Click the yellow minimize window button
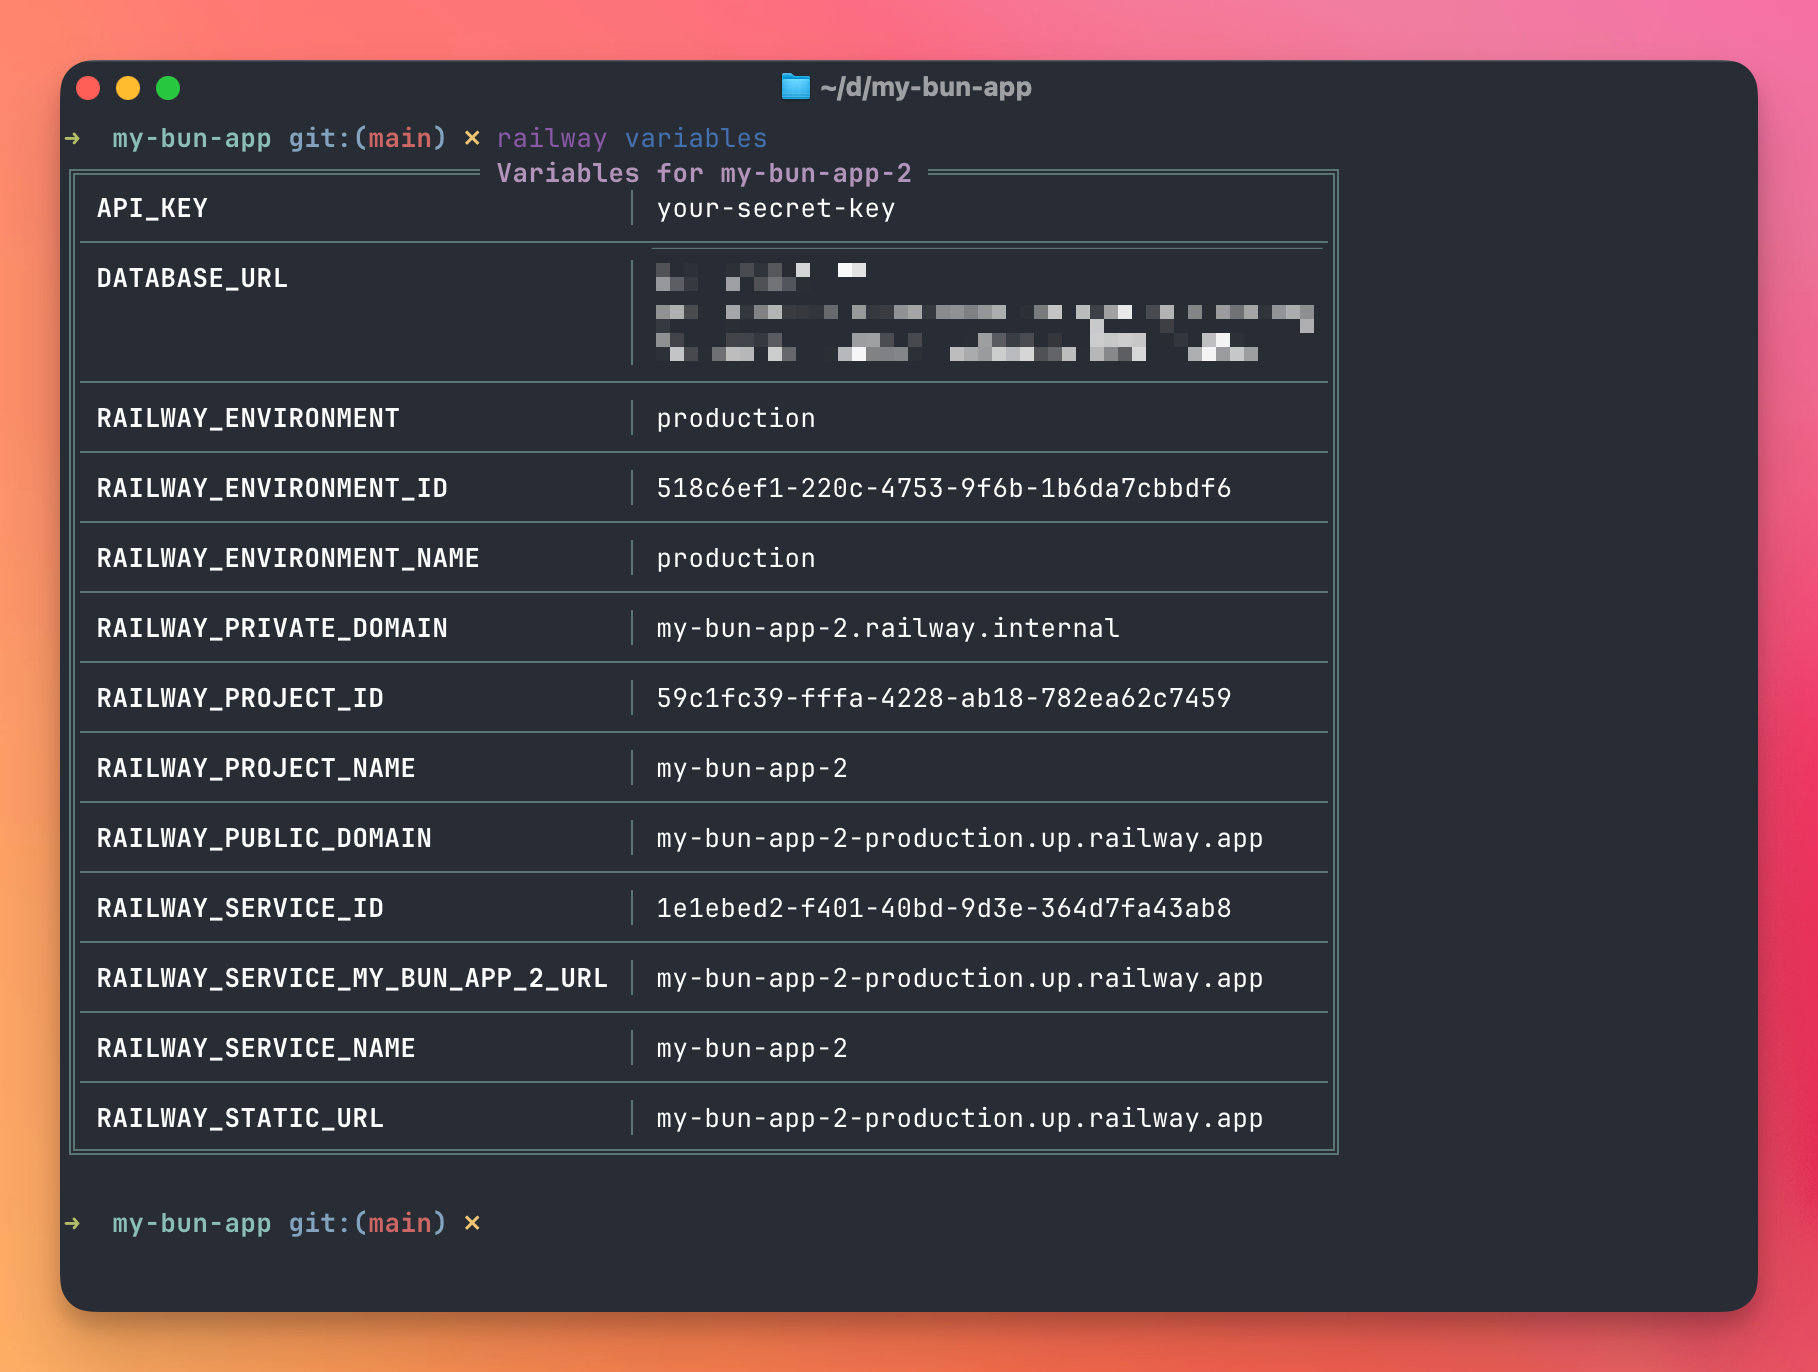The width and height of the screenshot is (1818, 1372). [x=128, y=88]
